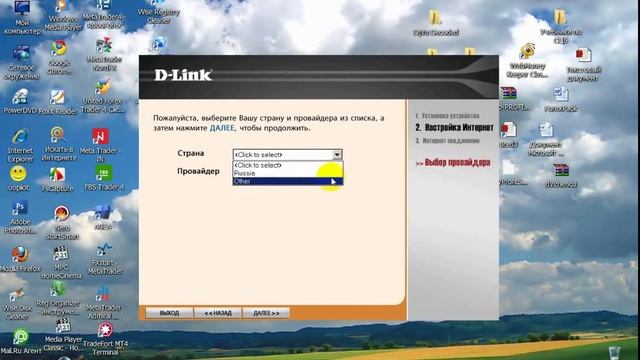Click step "Настройка Интернет" in the sidebar
Image resolution: width=640 pixels, height=360 pixels.
454,128
